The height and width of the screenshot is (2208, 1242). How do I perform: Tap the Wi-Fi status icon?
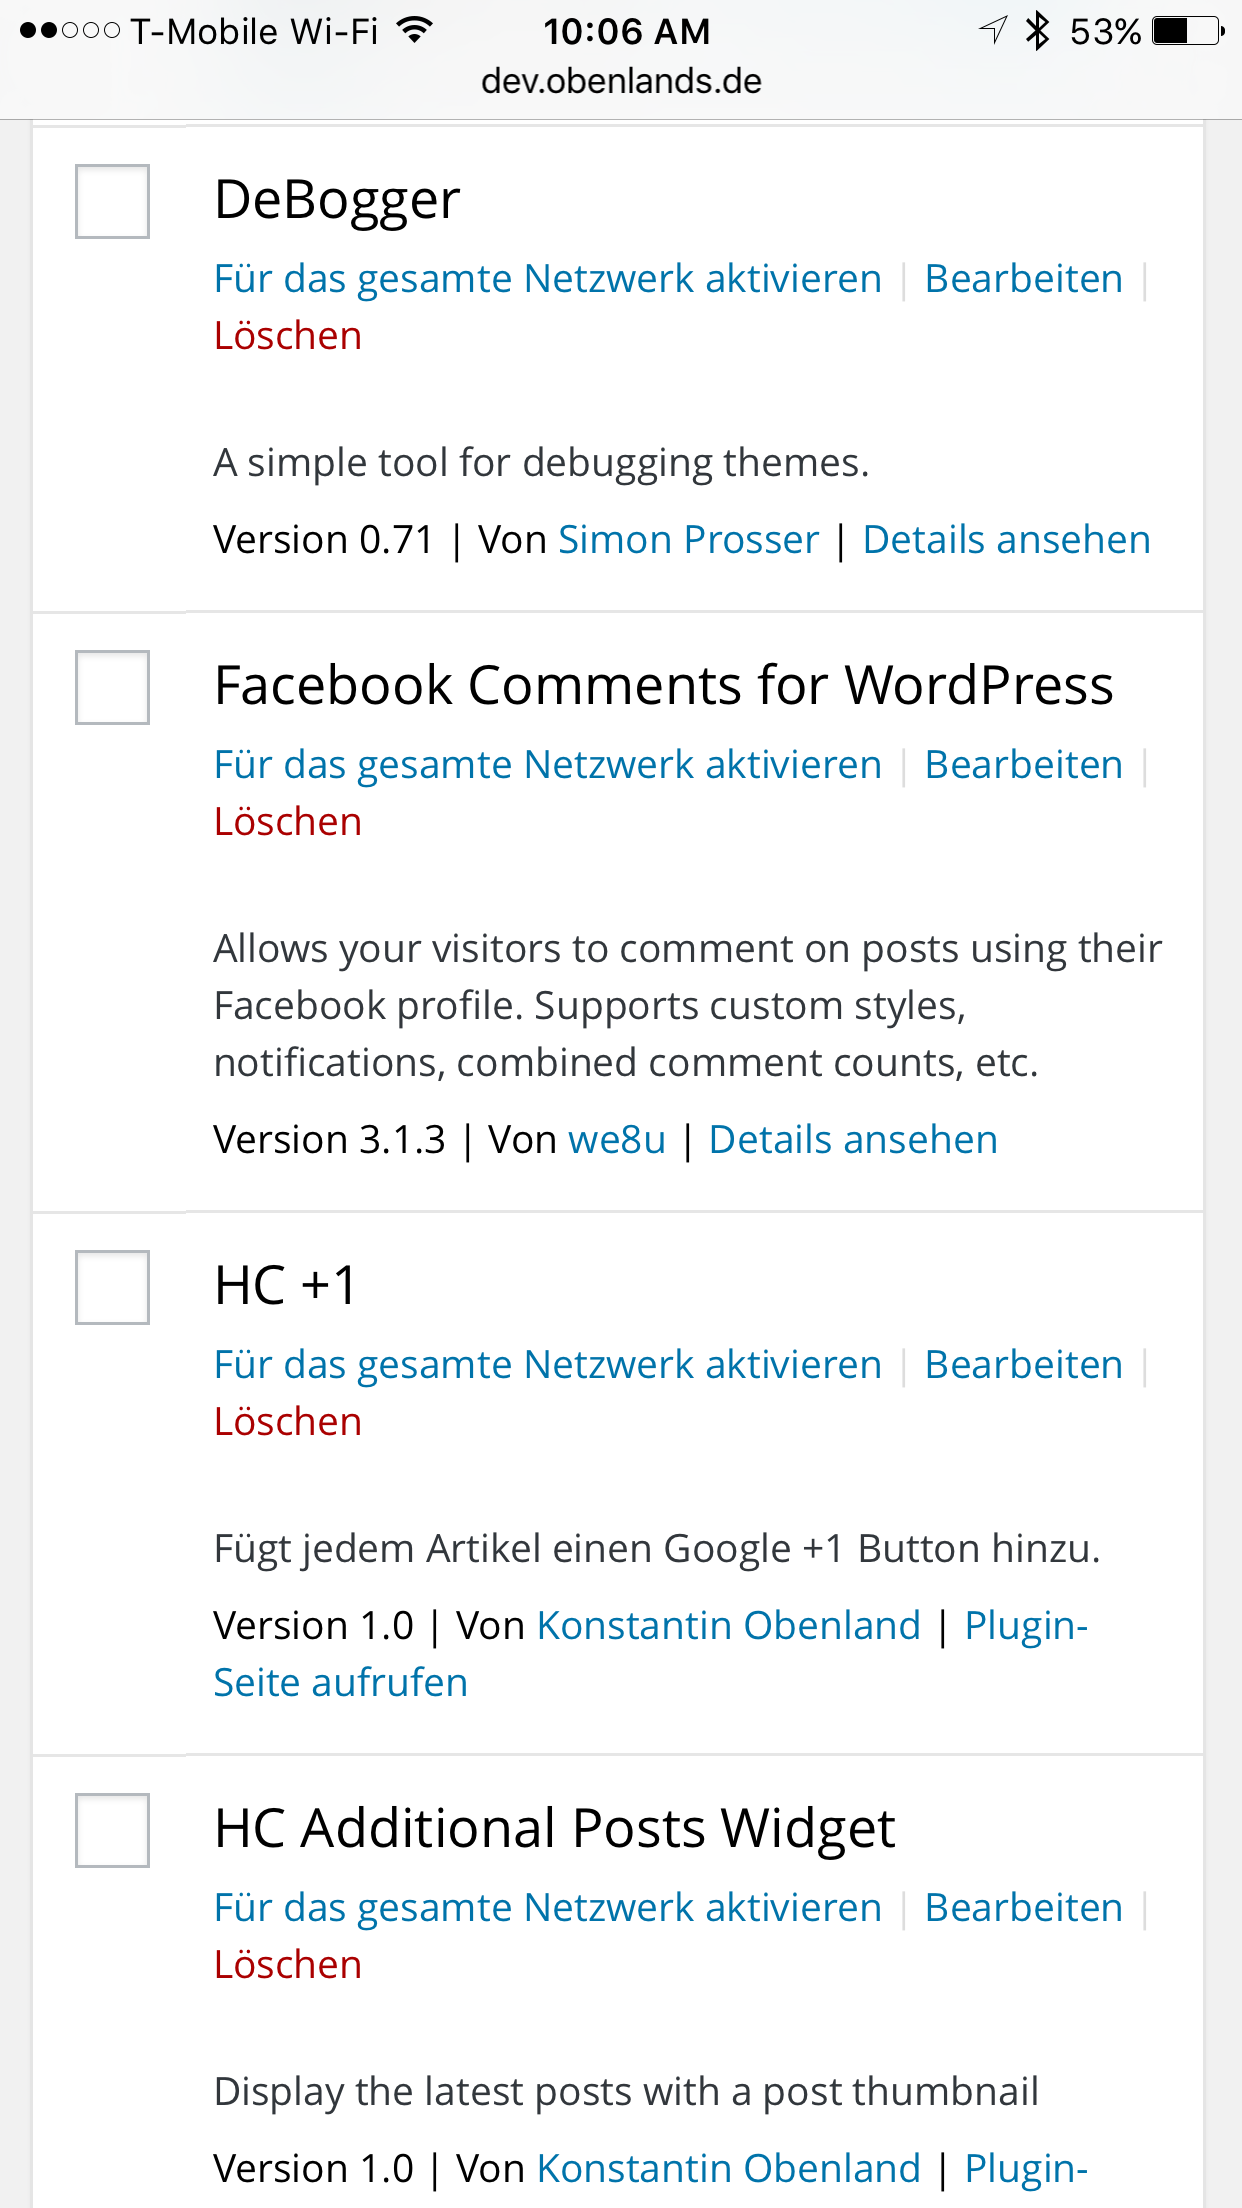point(414,31)
